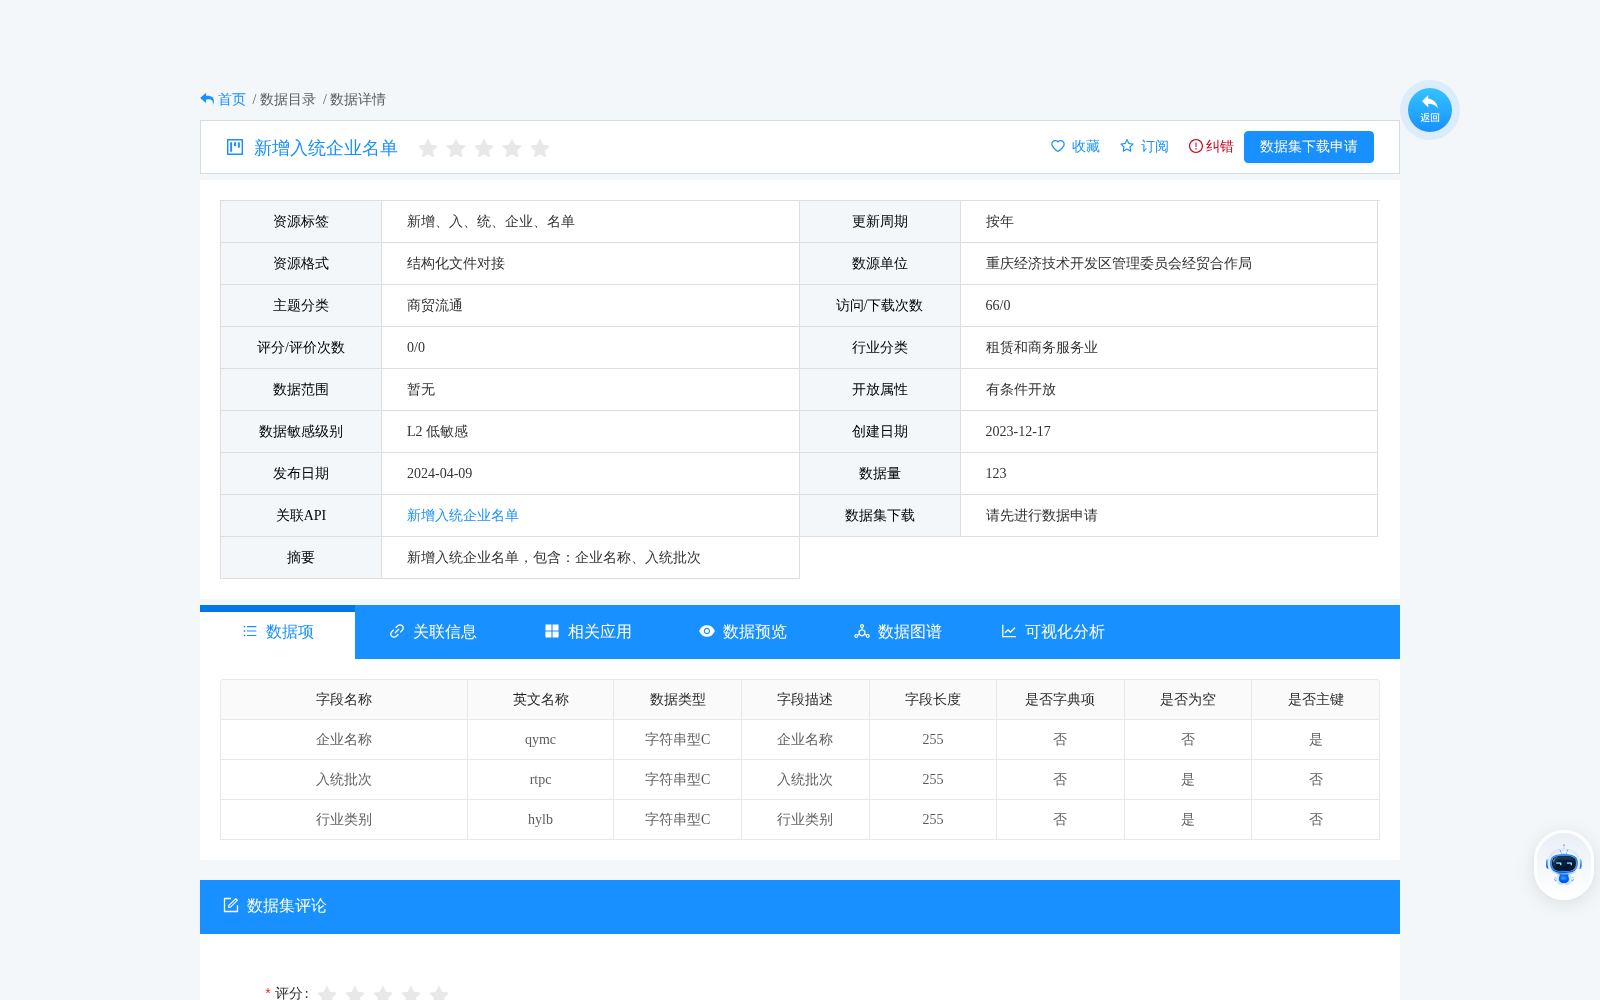Click the 请先进行数据申请 download notice

coord(1042,516)
